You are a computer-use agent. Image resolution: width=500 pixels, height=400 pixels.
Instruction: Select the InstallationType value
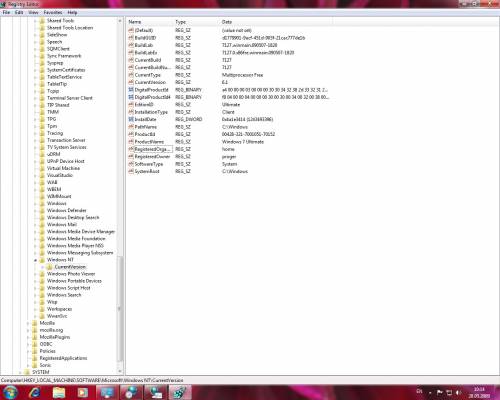151,112
